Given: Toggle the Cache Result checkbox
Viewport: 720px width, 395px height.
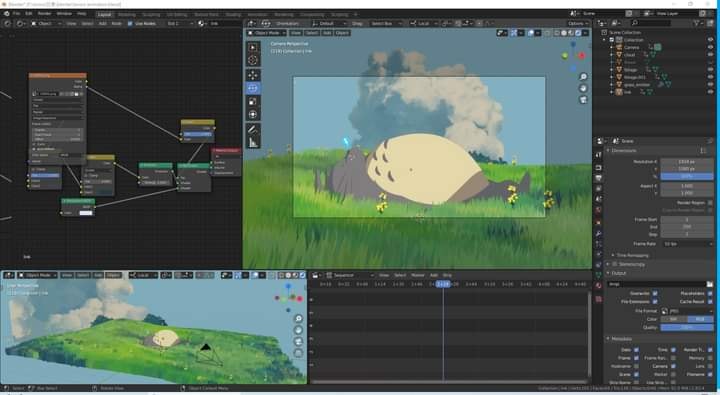Looking at the screenshot, I should (x=710, y=302).
